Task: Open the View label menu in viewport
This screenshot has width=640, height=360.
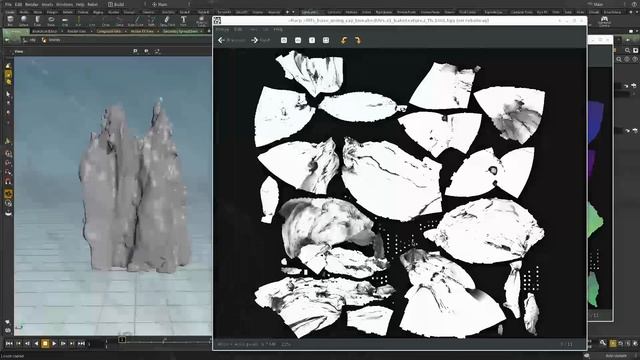Action: tap(19, 51)
